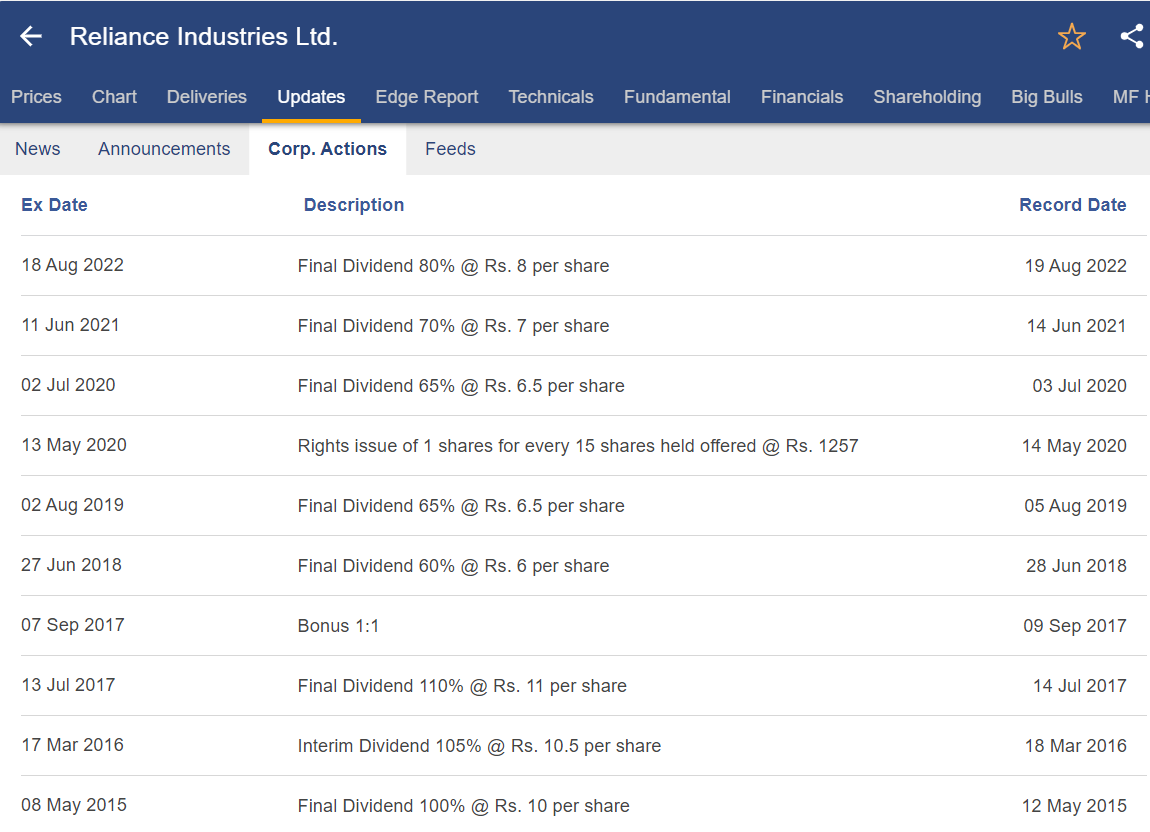The width and height of the screenshot is (1150, 832).
Task: Select record date 09 Sep 2017
Action: [1074, 626]
